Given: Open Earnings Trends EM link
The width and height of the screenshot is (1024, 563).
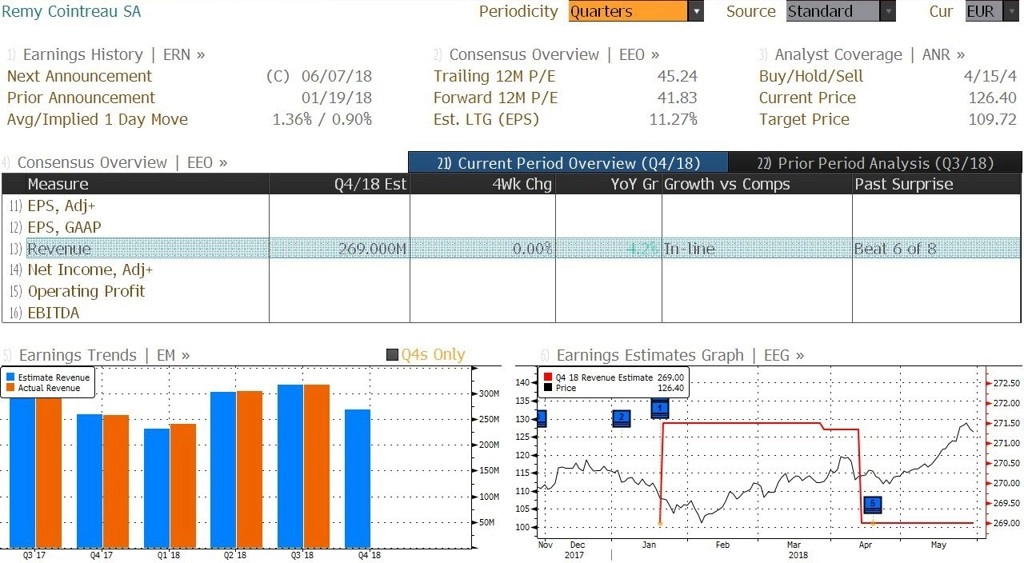Looking at the screenshot, I should 104,355.
